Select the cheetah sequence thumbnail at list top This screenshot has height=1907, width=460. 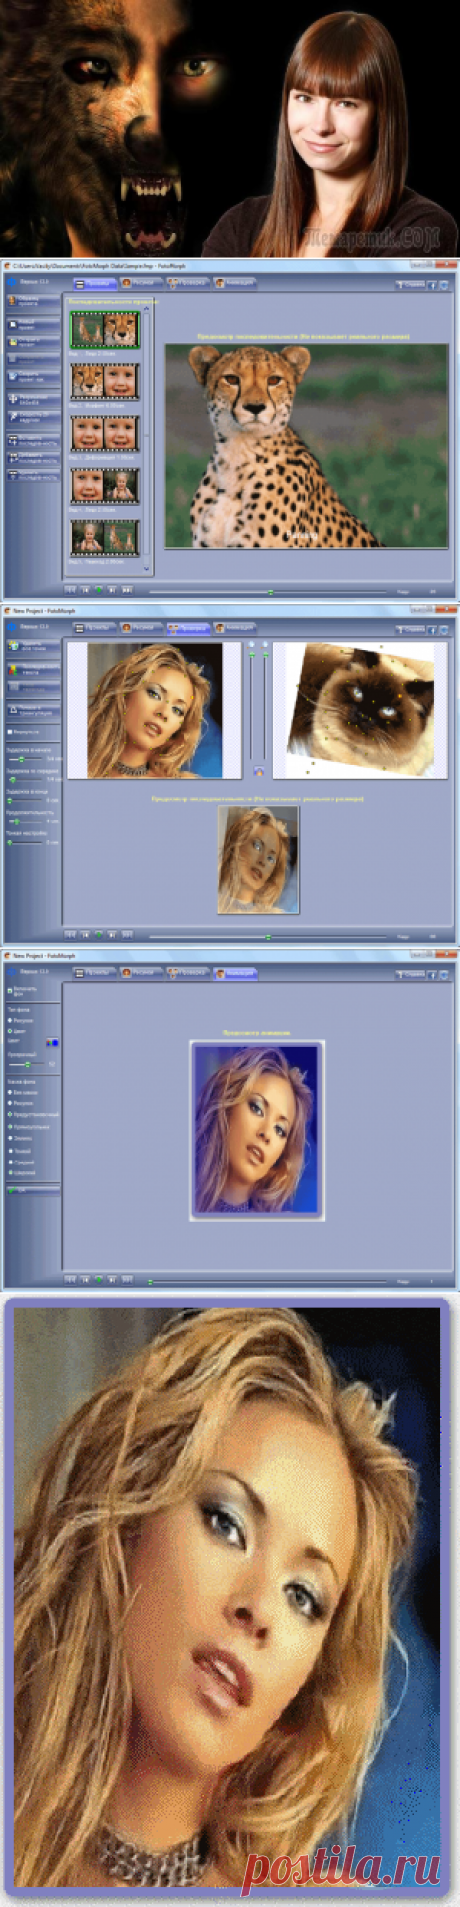104,329
